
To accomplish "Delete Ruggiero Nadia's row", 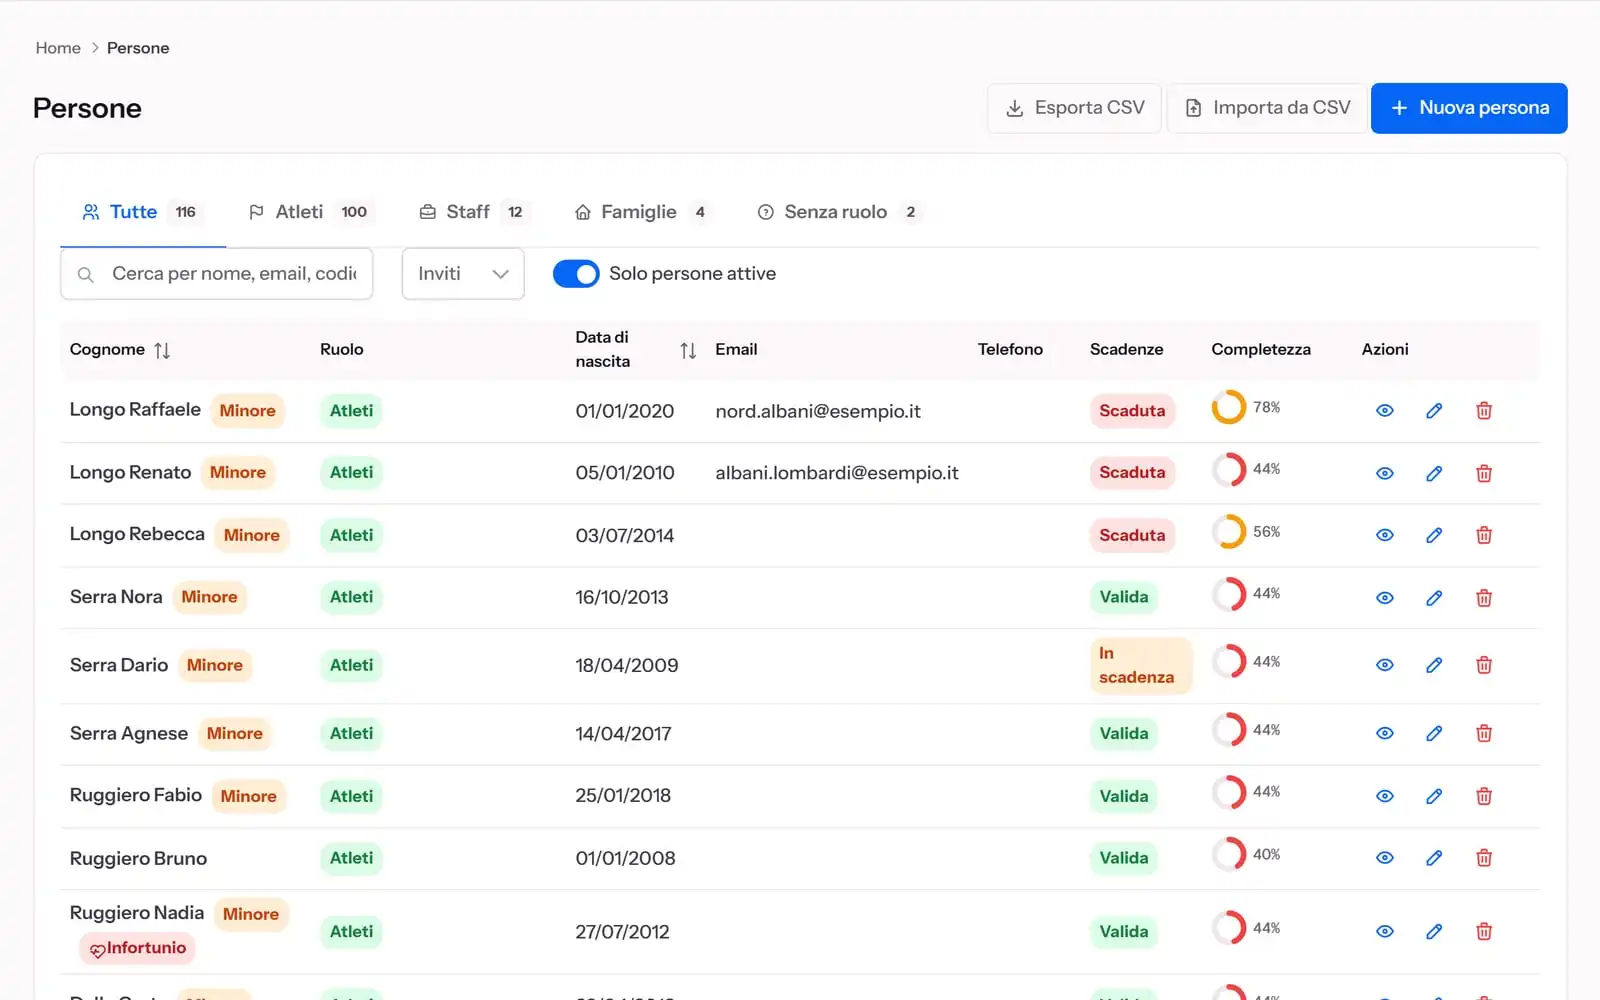I will [1484, 931].
